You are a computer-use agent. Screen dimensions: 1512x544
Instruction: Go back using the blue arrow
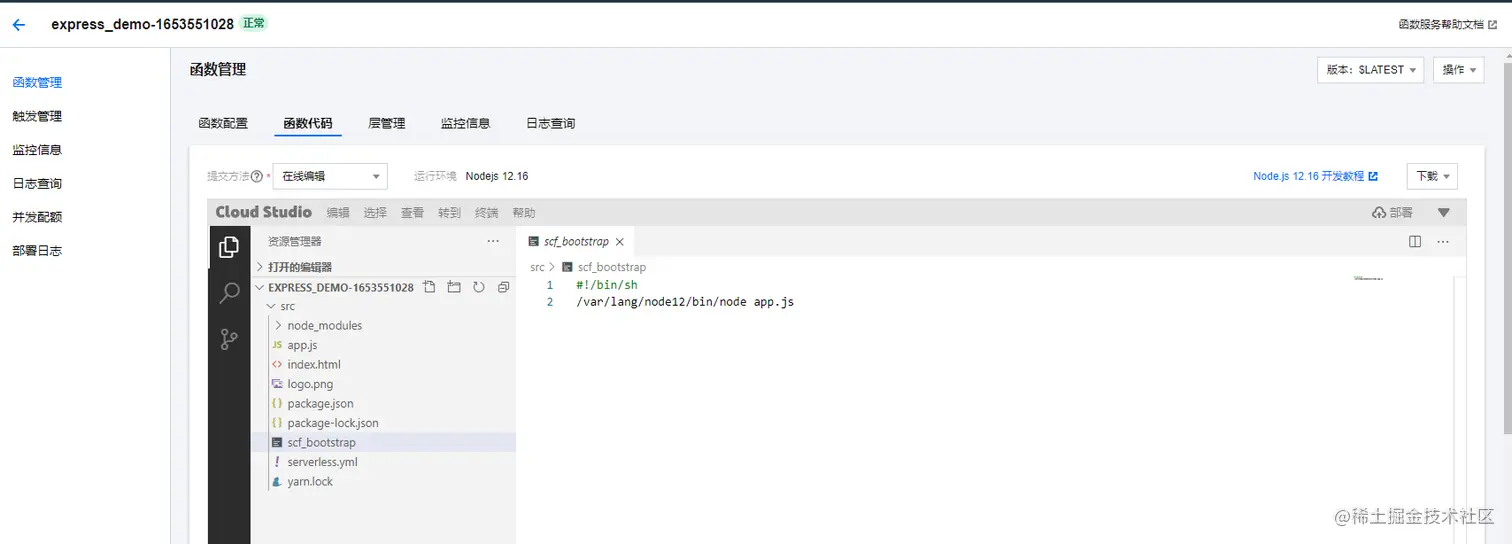click(x=18, y=25)
